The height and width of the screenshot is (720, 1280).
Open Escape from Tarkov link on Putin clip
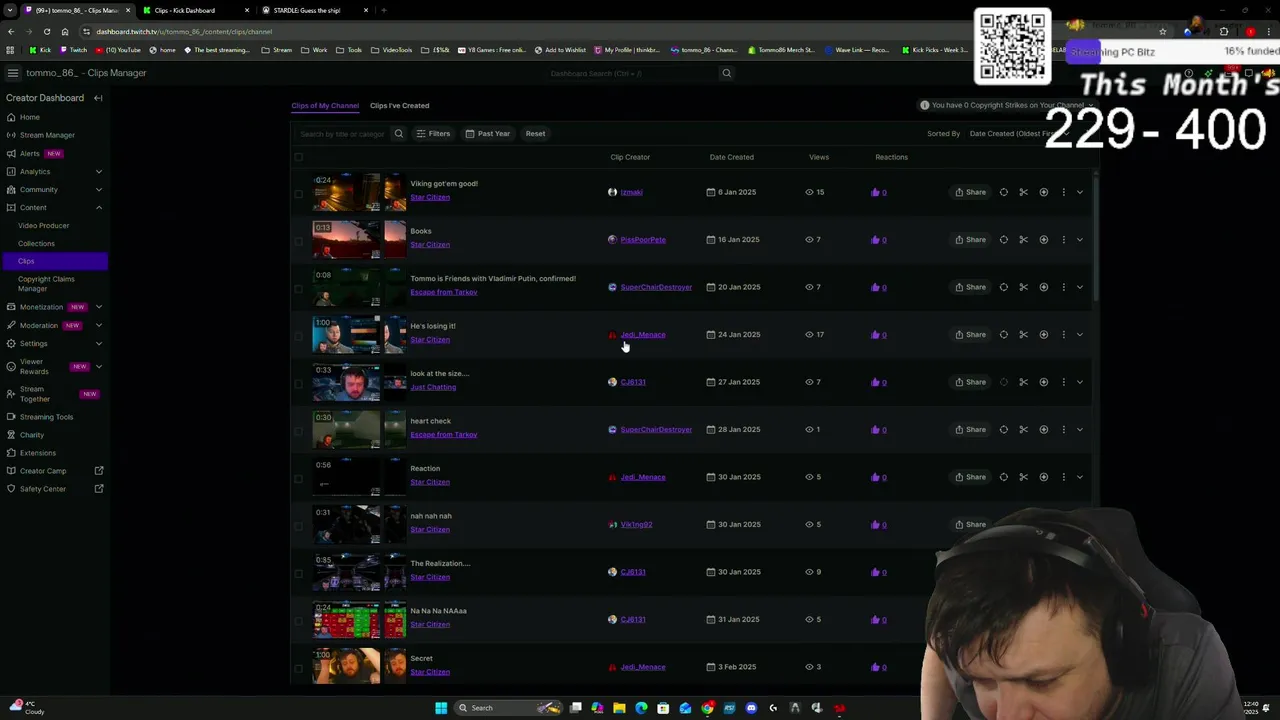(443, 292)
